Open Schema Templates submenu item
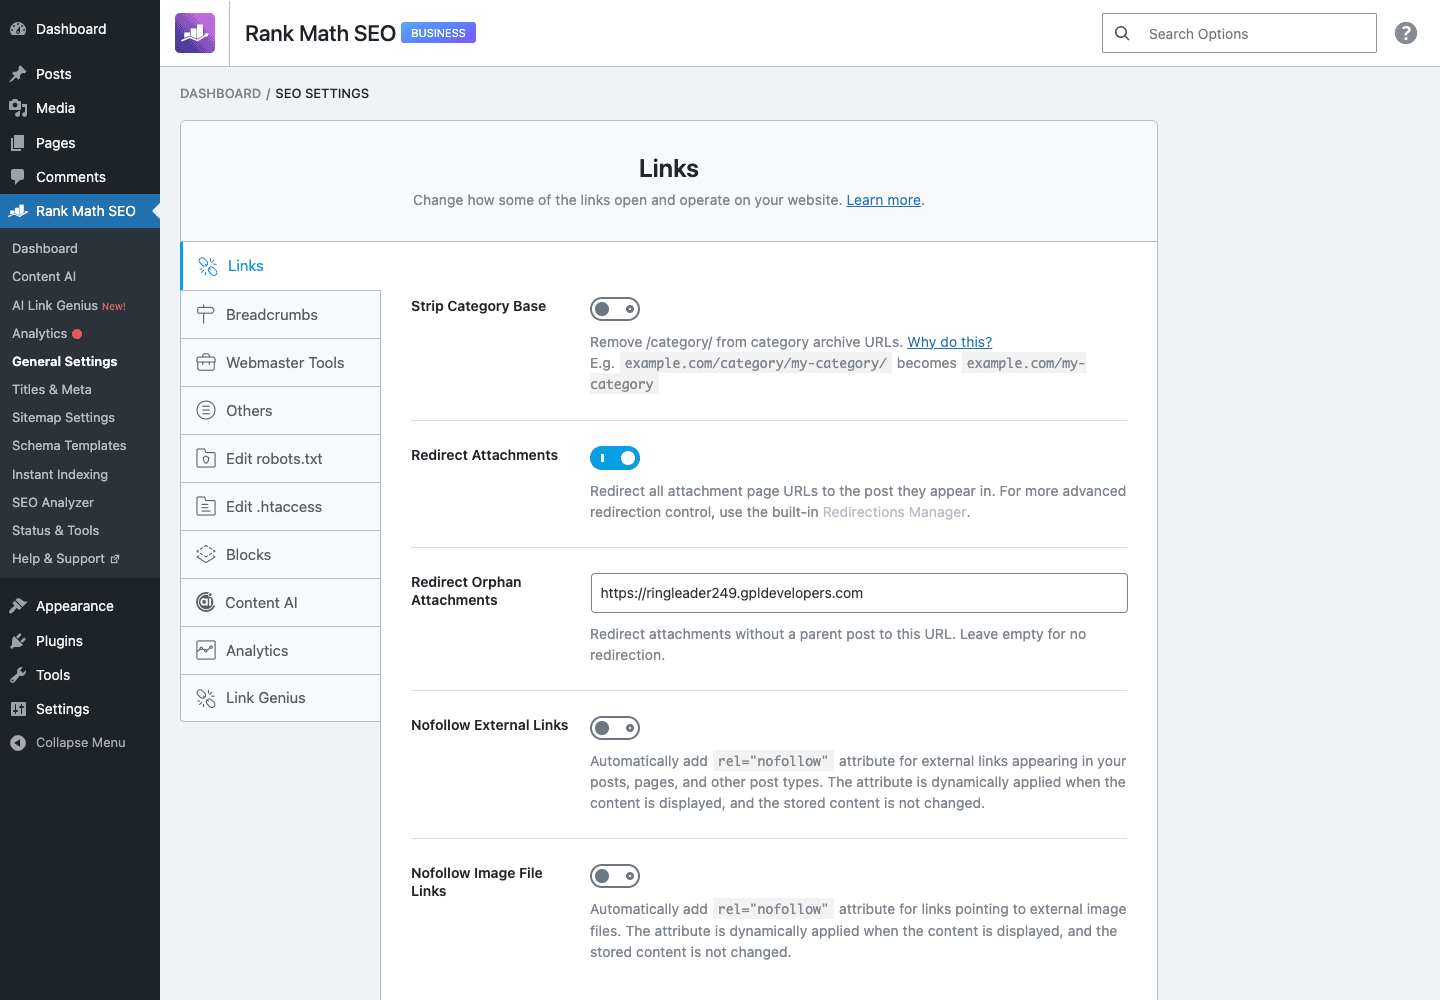This screenshot has width=1440, height=1000. (x=69, y=445)
